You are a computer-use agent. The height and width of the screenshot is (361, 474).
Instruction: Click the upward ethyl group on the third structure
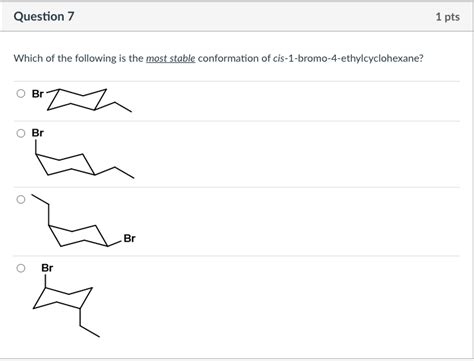(x=41, y=209)
